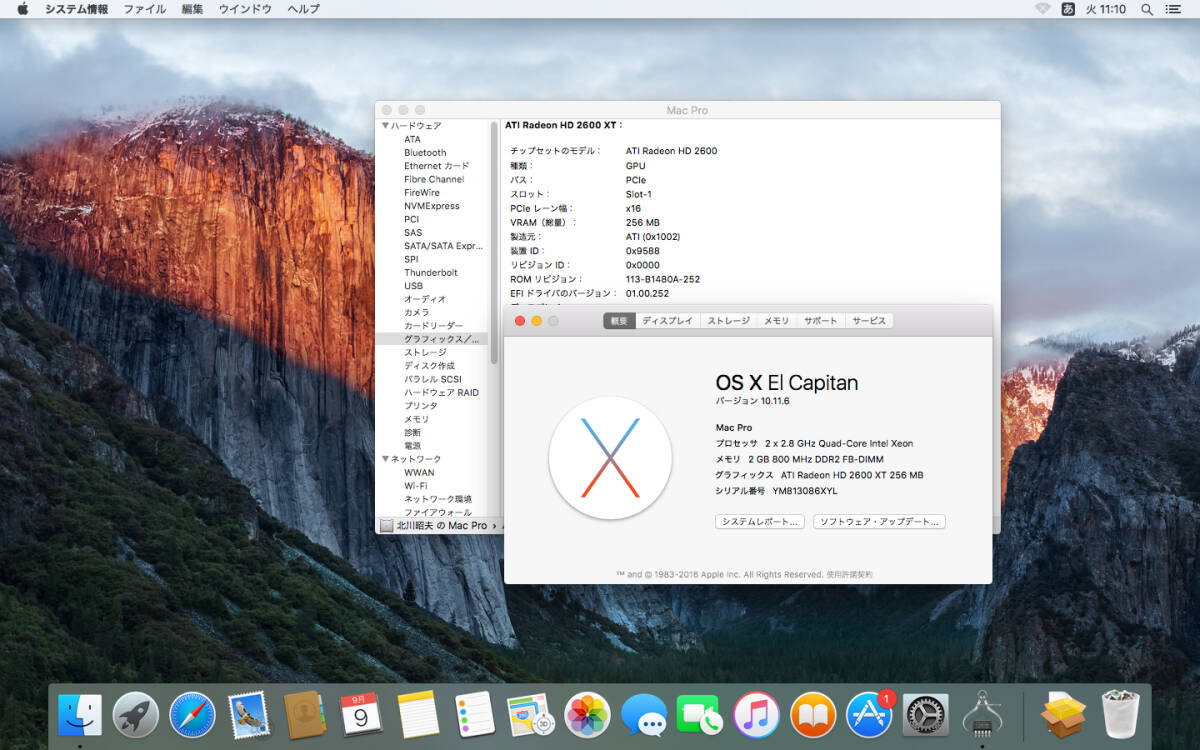Open the package box icon in Dock
1200x750 pixels.
(1063, 714)
